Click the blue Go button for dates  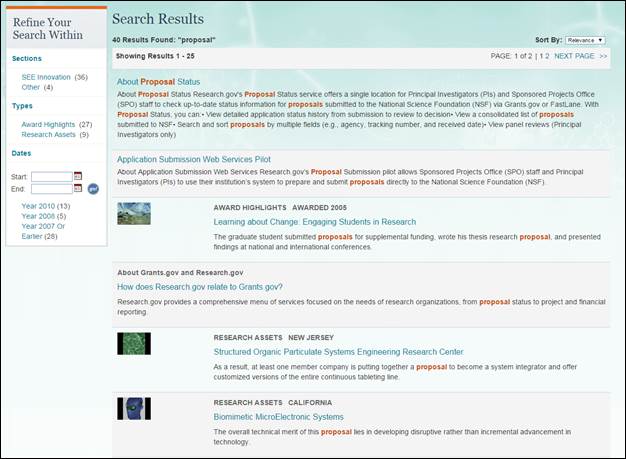93,188
